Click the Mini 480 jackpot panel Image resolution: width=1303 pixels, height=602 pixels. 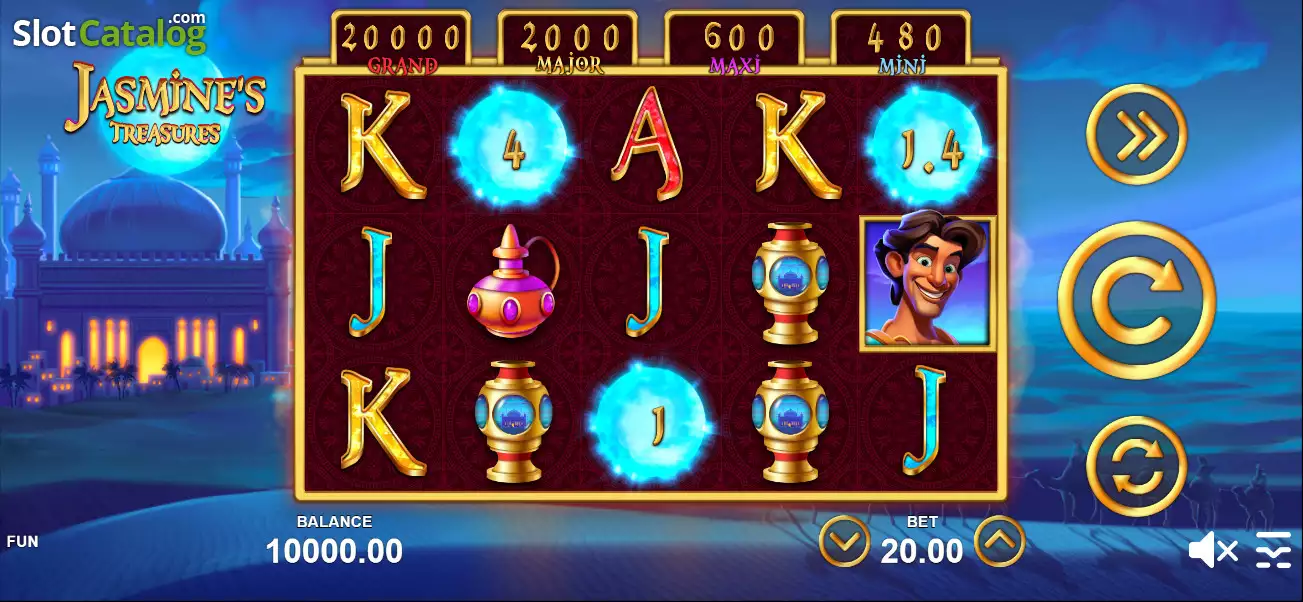(901, 44)
